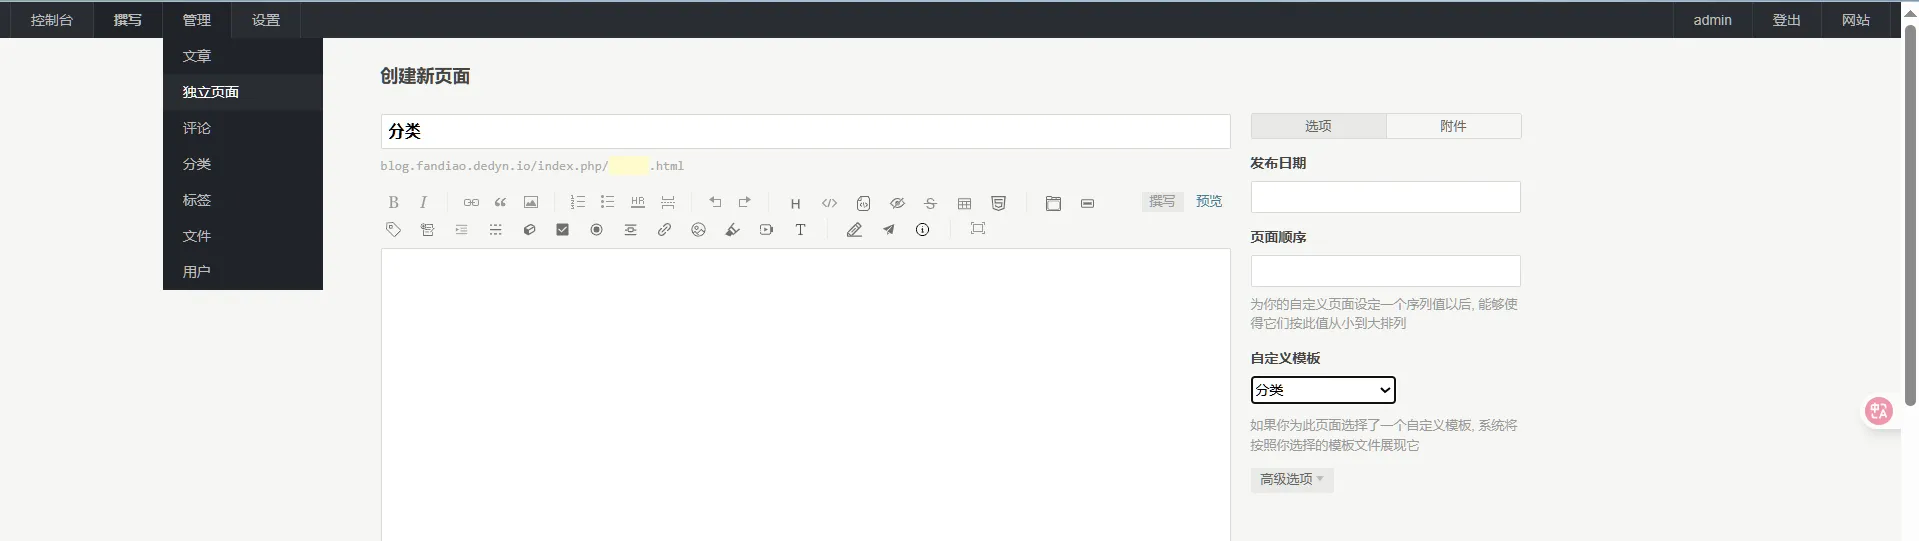Insert a video with the video icon

[x=767, y=229]
